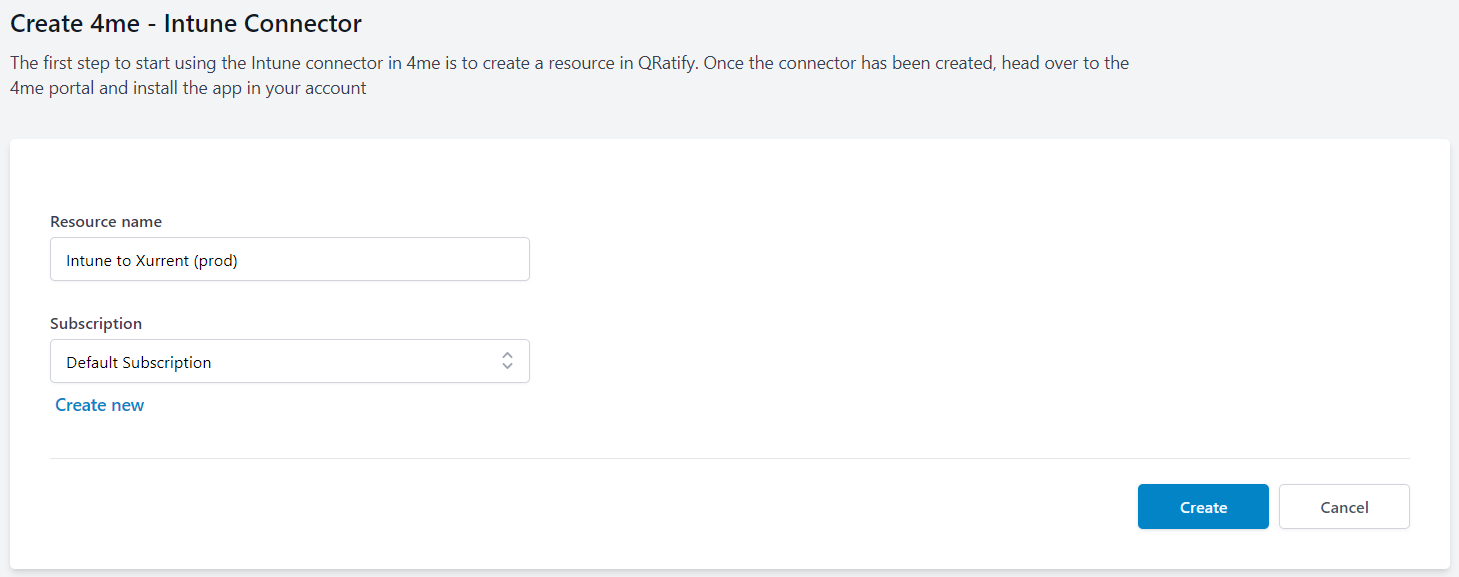The height and width of the screenshot is (577, 1459).
Task: Click the Resource name label
Action: click(105, 221)
